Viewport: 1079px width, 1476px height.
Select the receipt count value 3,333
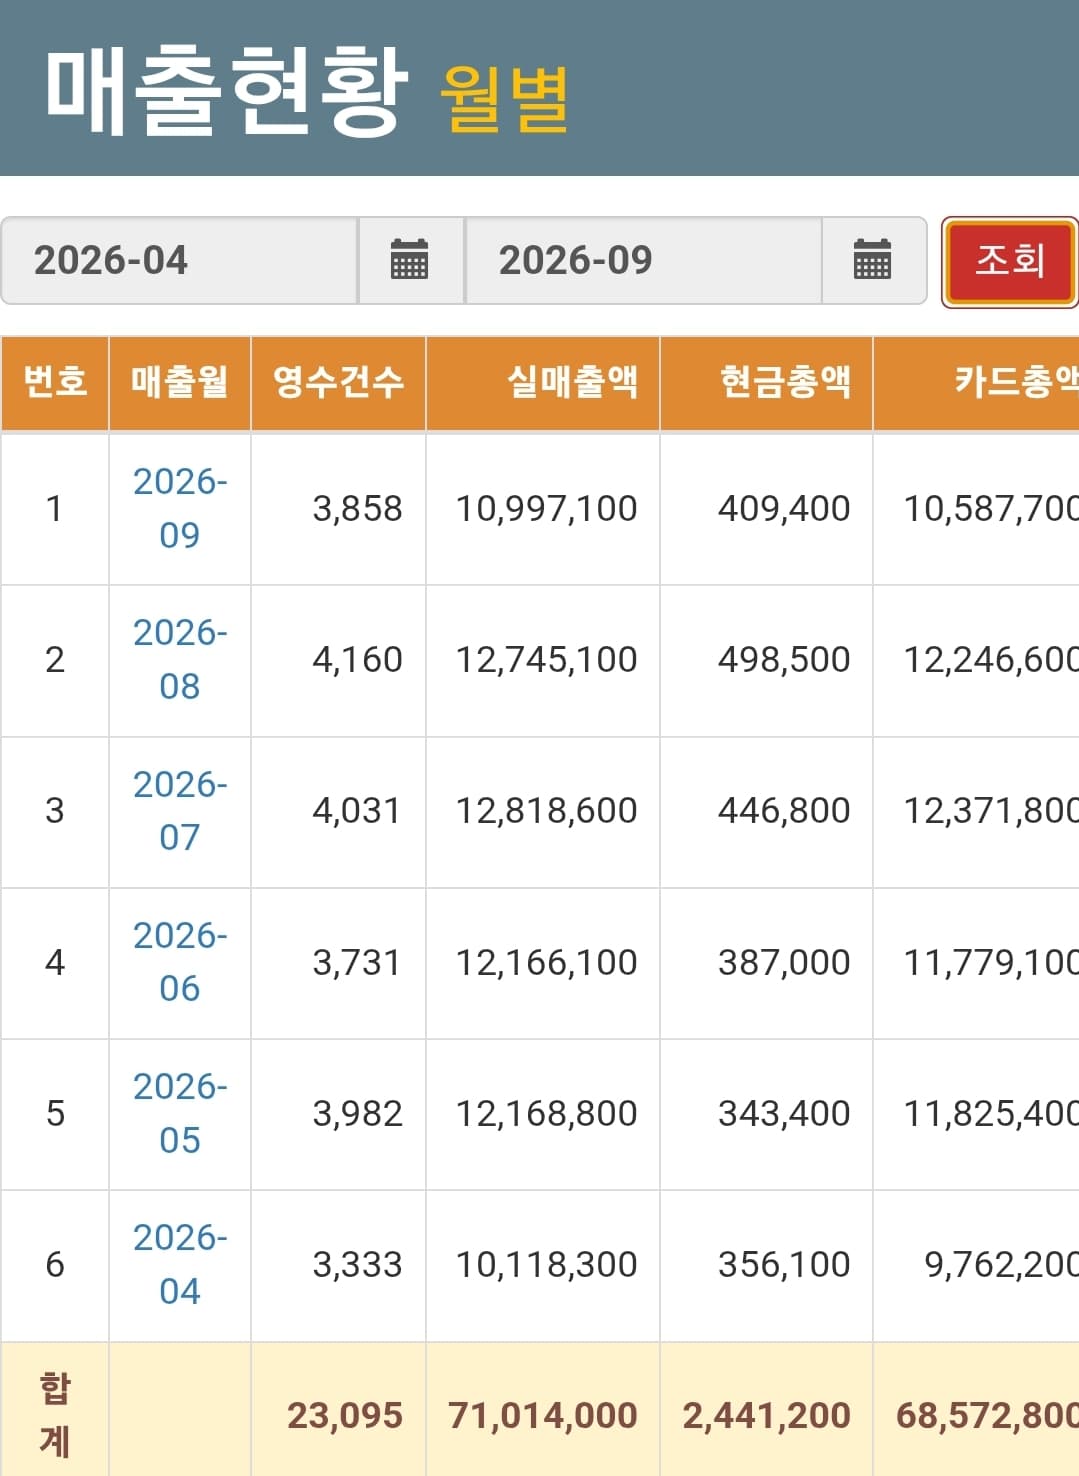pos(357,1265)
